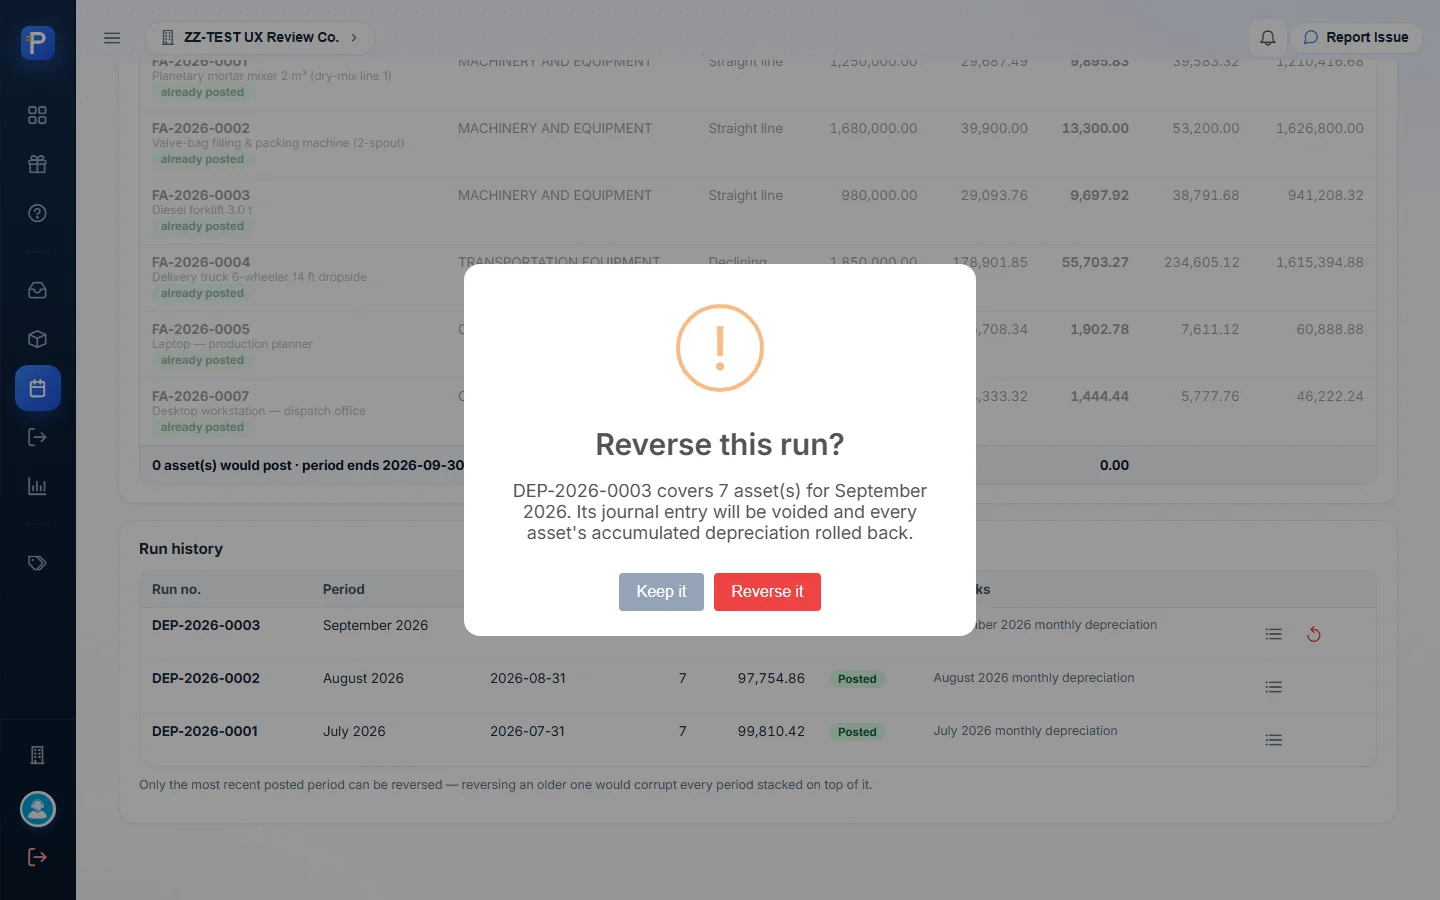Click the Run history heading

181,549
